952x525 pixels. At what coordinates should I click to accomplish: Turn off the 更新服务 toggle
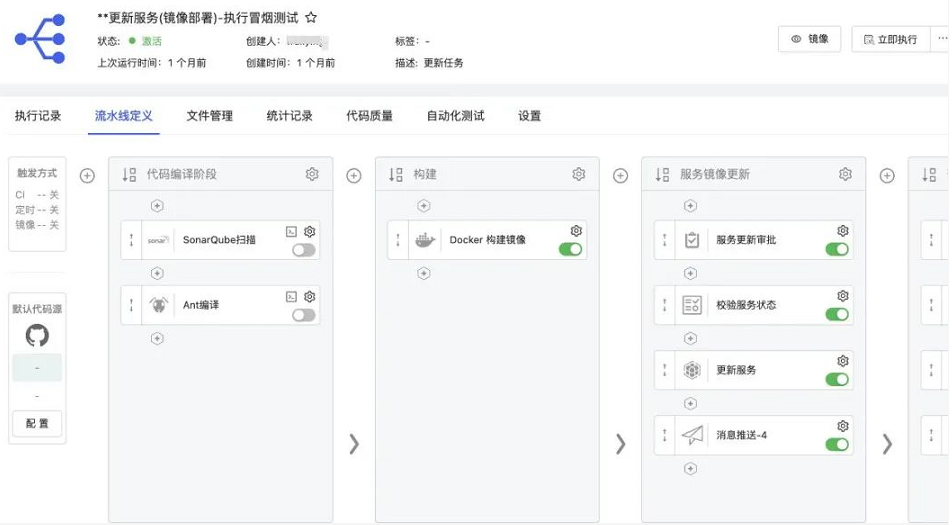(837, 380)
